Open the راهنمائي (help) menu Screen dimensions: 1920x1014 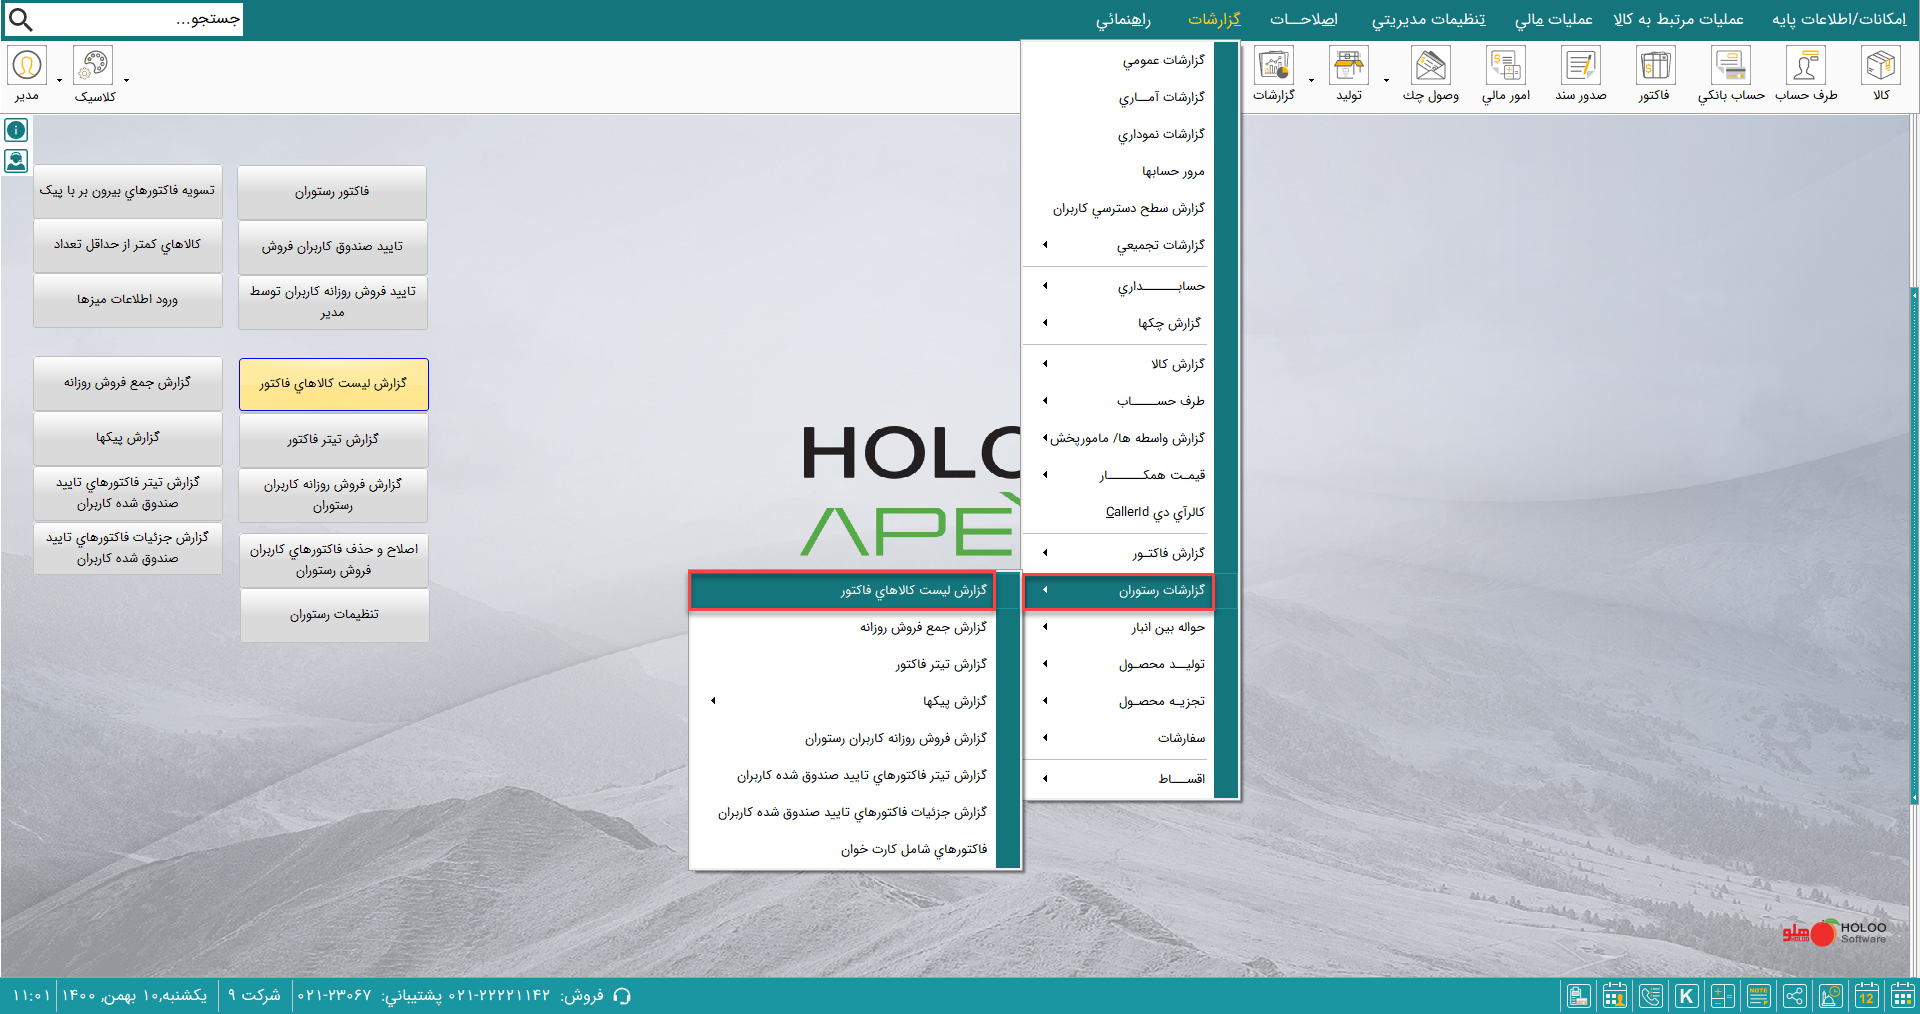click(x=1123, y=19)
